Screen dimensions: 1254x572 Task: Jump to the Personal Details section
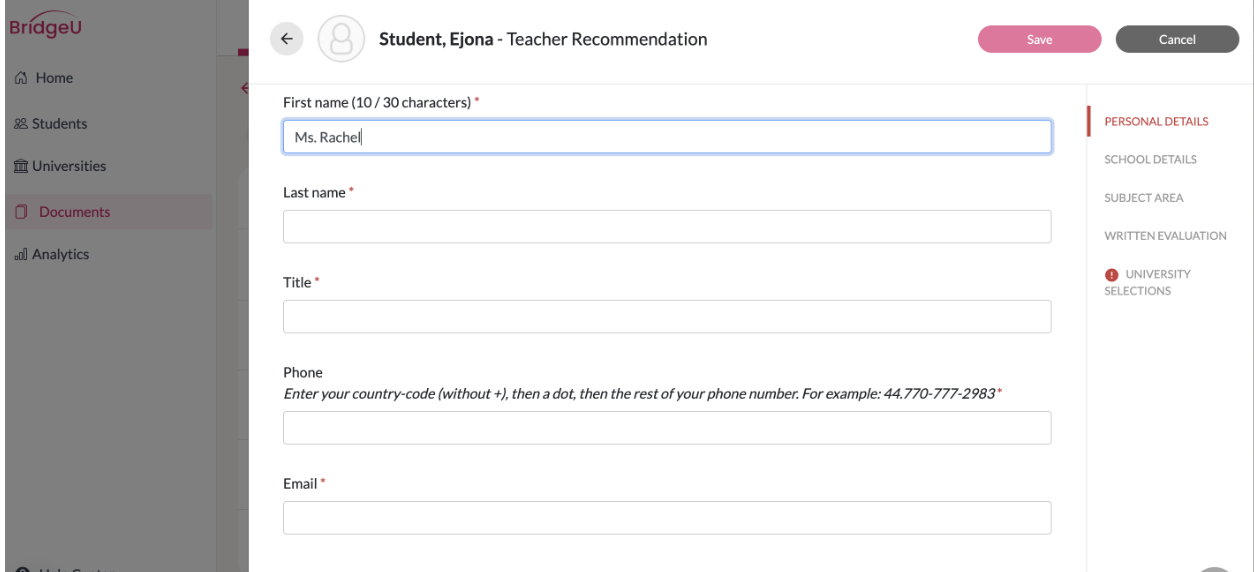pos(1156,122)
